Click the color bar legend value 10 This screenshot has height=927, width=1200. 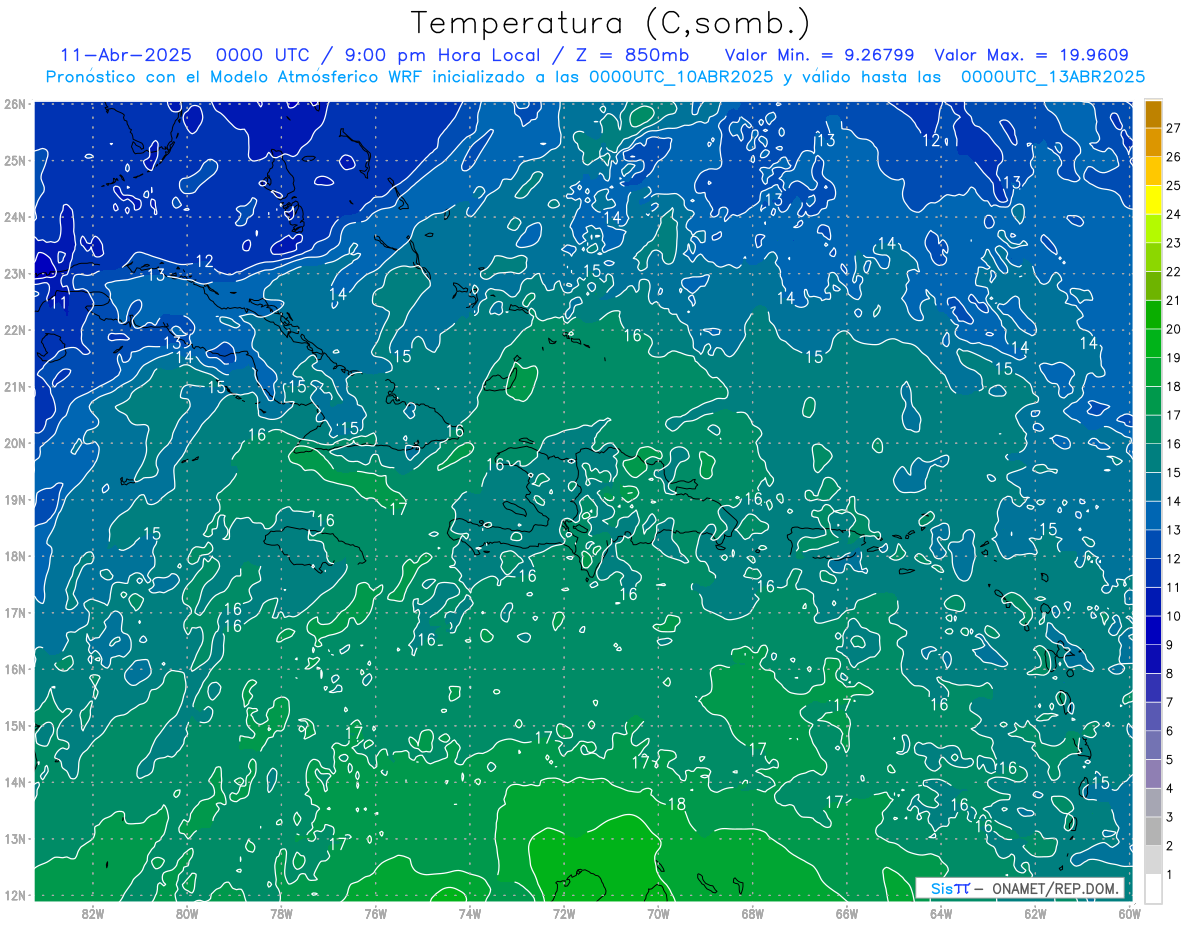coord(1173,616)
